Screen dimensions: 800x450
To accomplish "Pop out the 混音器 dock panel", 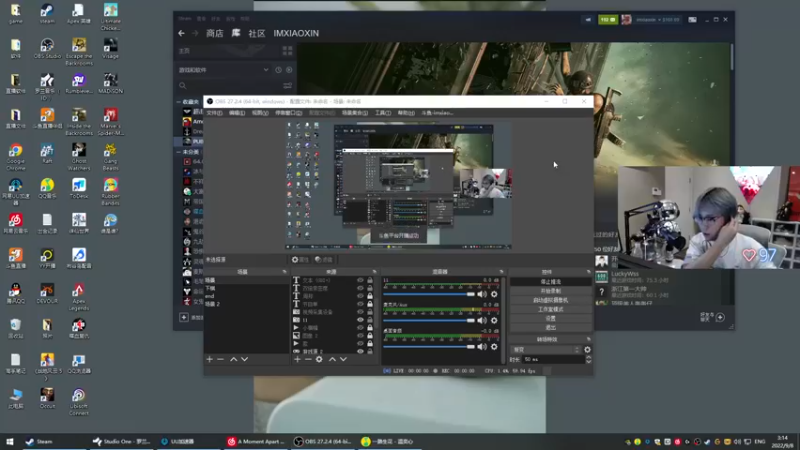I will pyautogui.click(x=502, y=272).
